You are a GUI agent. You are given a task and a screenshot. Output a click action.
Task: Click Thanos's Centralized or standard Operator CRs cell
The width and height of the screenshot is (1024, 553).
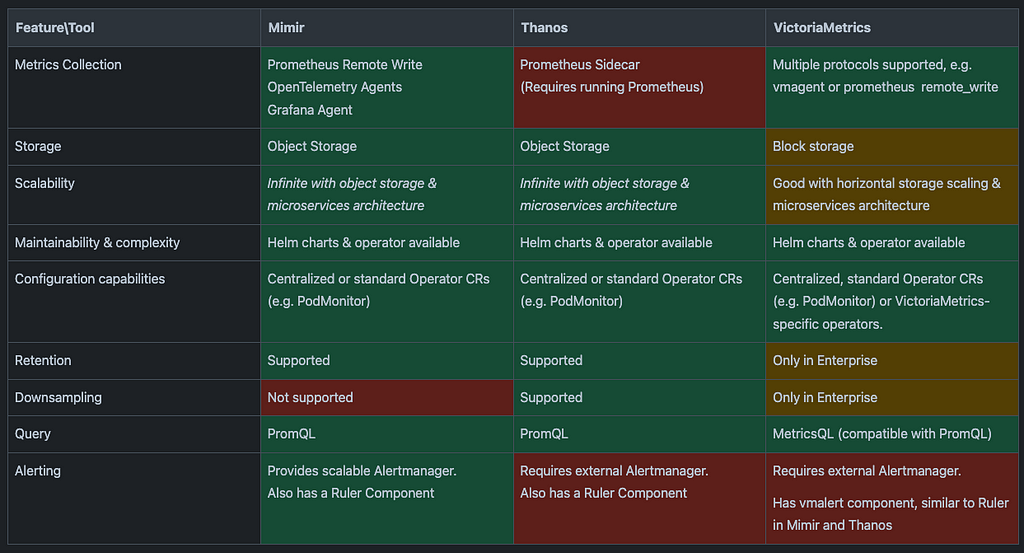tap(639, 302)
